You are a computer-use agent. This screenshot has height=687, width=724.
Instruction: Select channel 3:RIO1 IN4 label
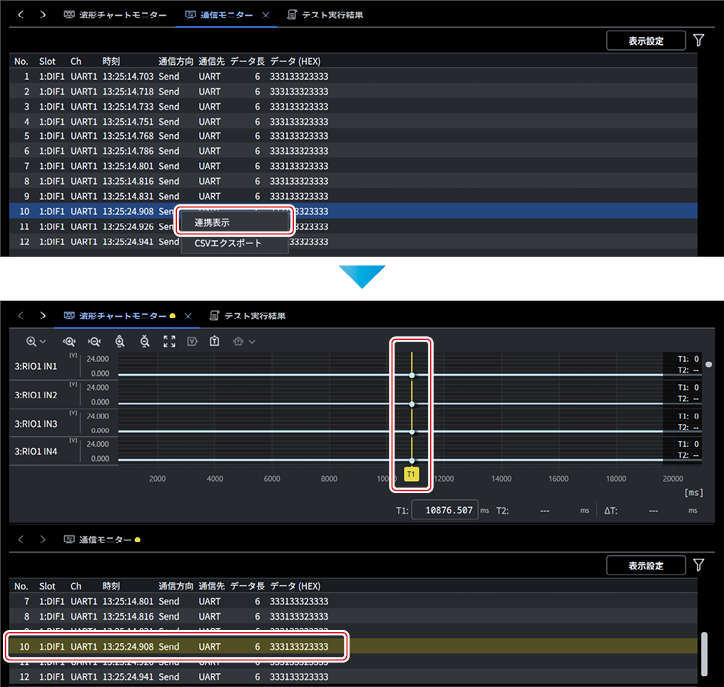click(x=36, y=452)
